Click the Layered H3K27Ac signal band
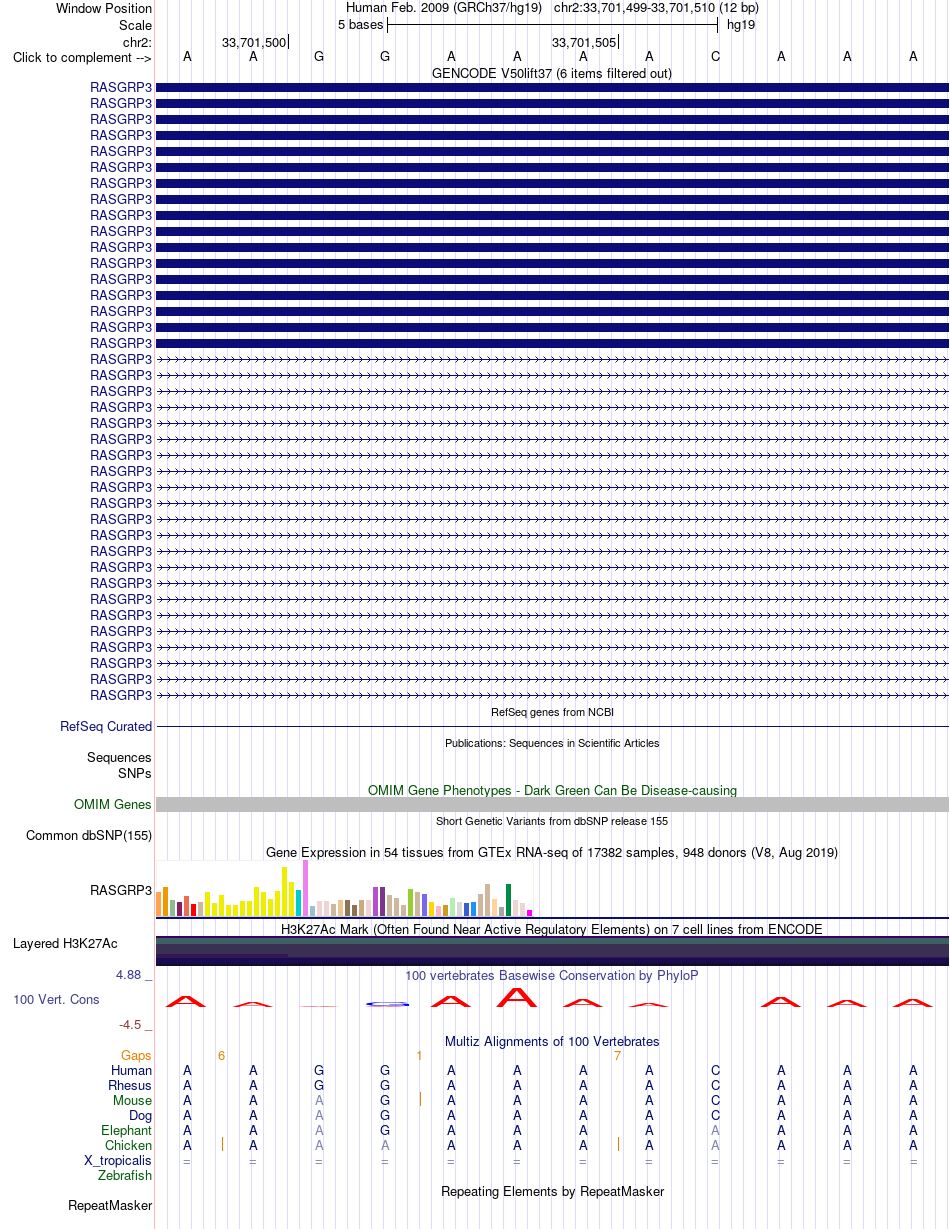The image size is (950, 1229). (552, 951)
